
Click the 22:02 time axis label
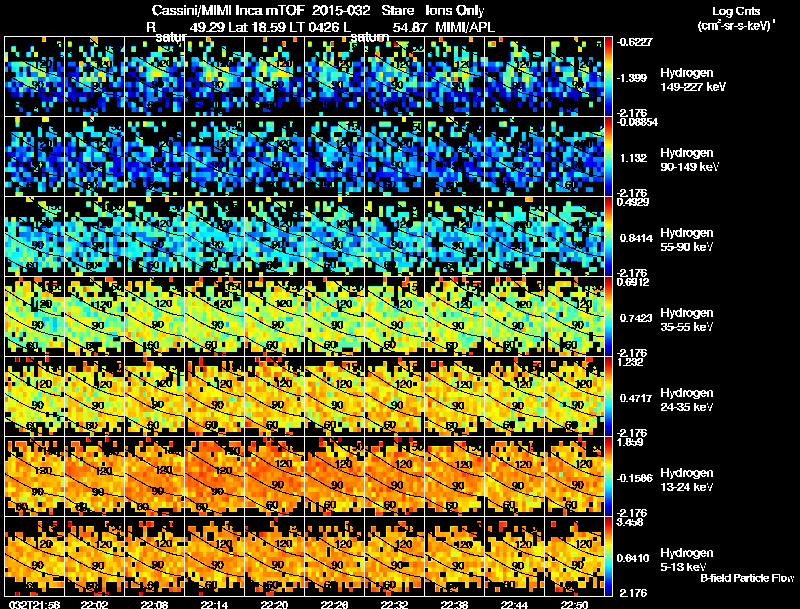tap(95, 604)
